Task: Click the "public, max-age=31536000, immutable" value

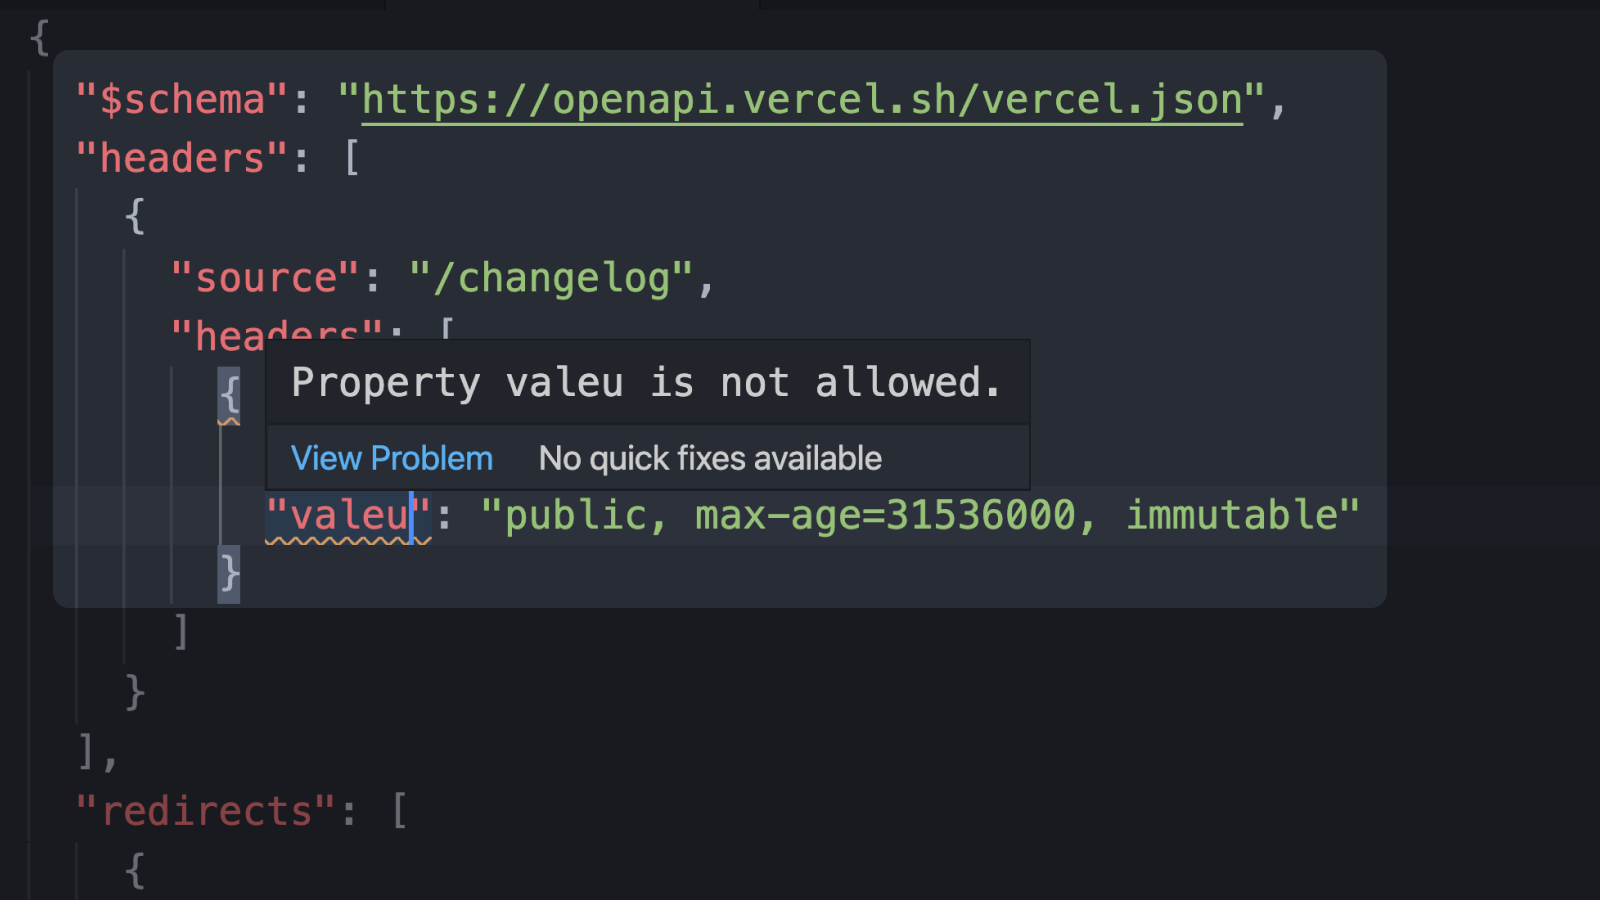Action: pos(920,516)
